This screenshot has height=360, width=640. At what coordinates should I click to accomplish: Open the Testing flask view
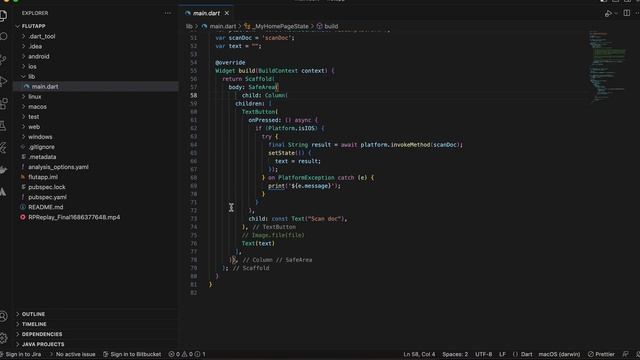(3, 126)
